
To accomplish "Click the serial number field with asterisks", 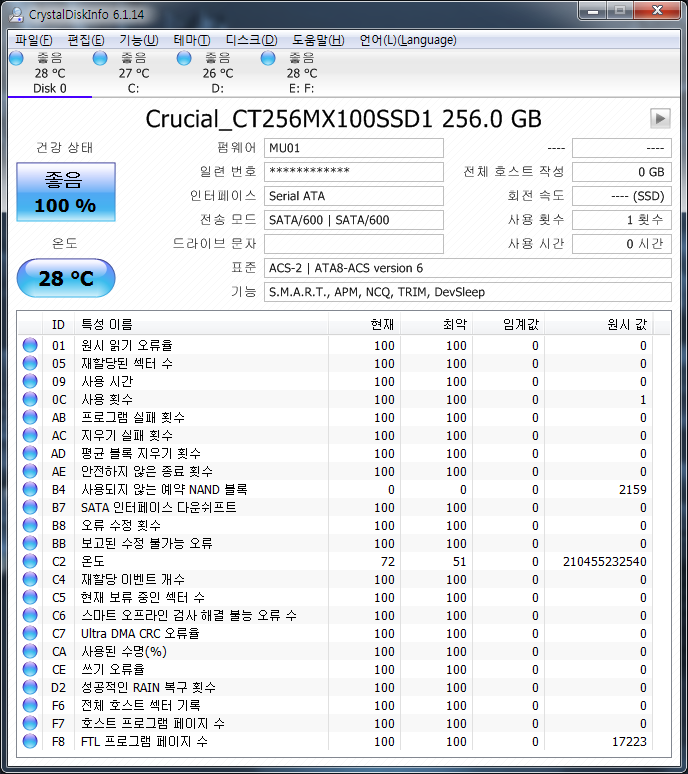I will tap(353, 172).
